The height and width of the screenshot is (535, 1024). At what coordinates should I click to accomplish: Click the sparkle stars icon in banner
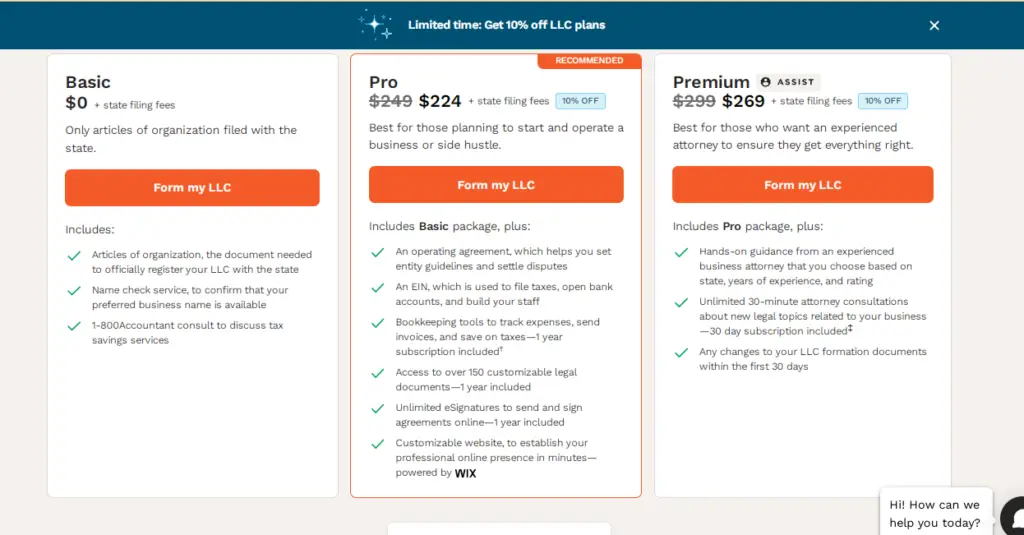point(376,24)
